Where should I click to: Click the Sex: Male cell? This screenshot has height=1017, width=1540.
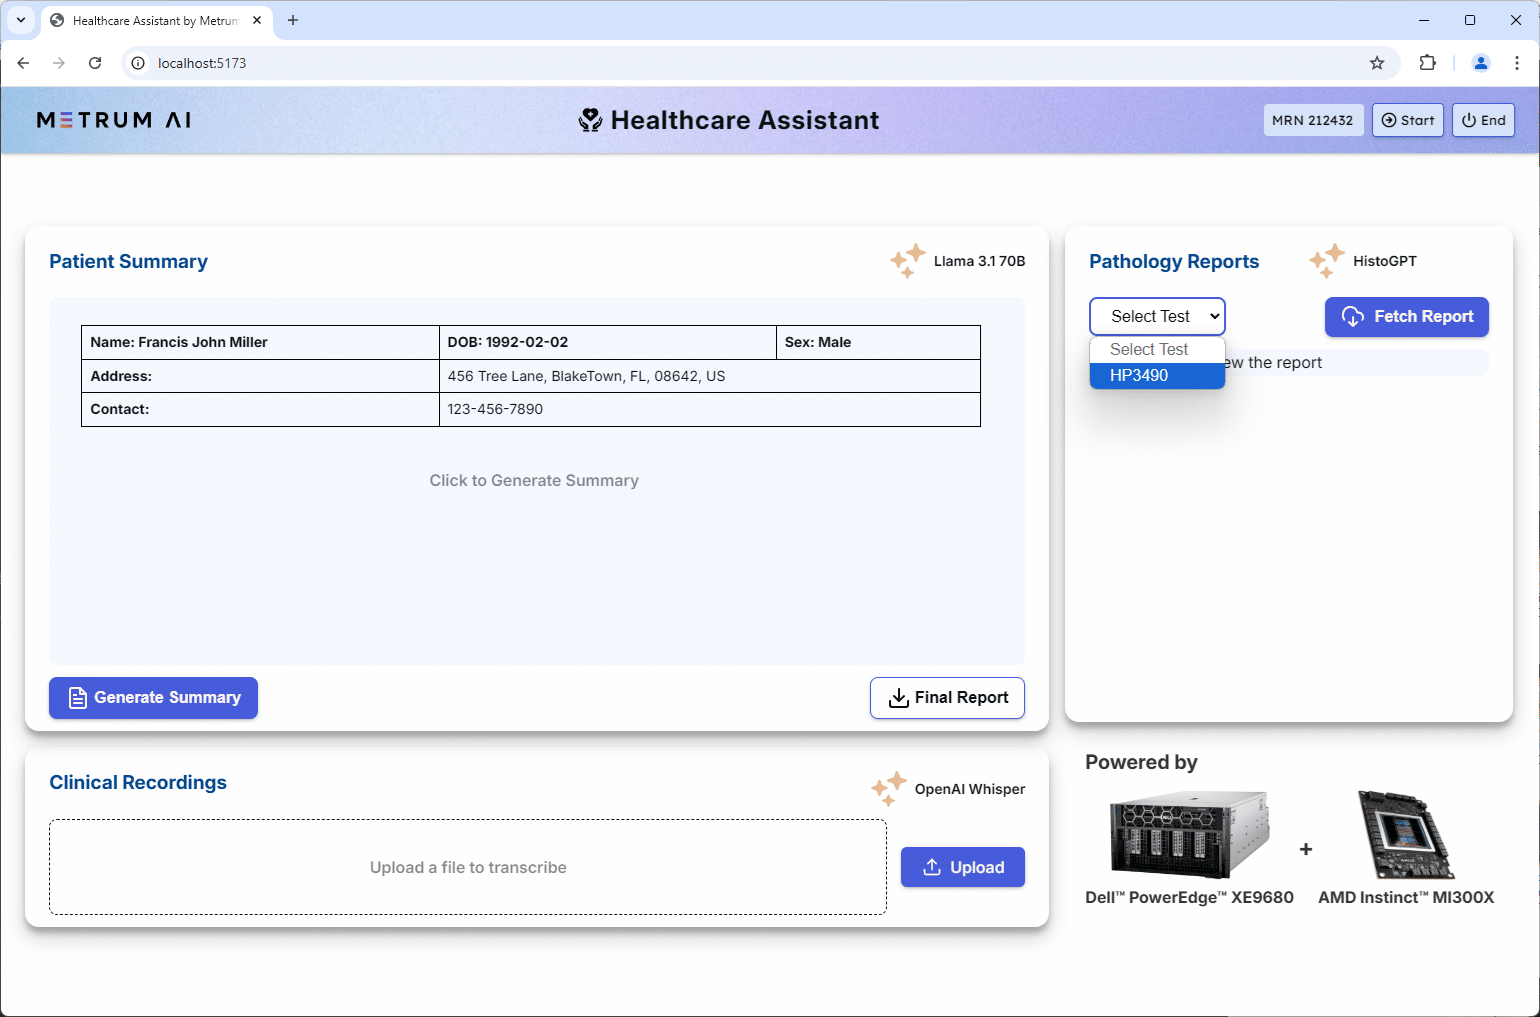[878, 342]
